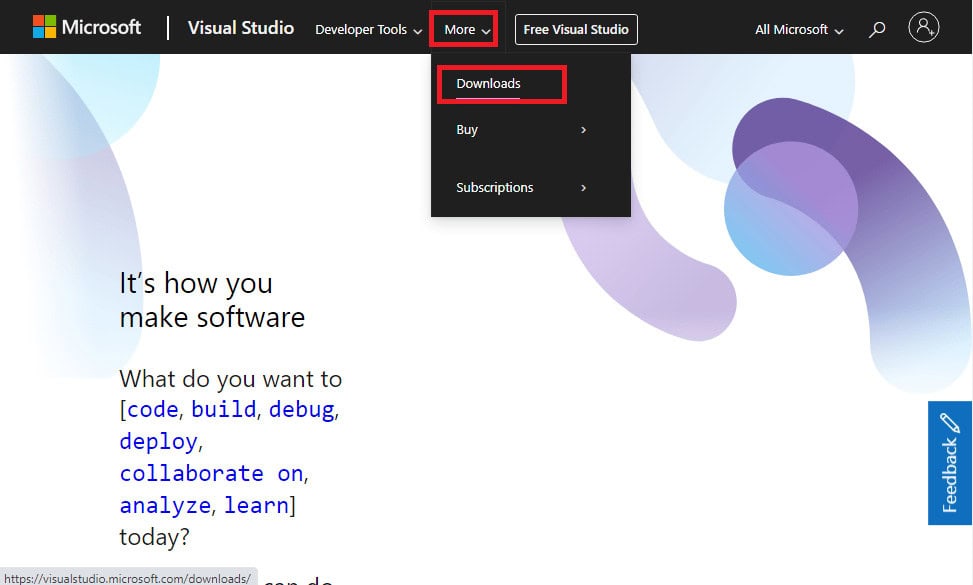Expand the Subscriptions submenu chevron
This screenshot has height=585, width=973.
pyautogui.click(x=583, y=187)
